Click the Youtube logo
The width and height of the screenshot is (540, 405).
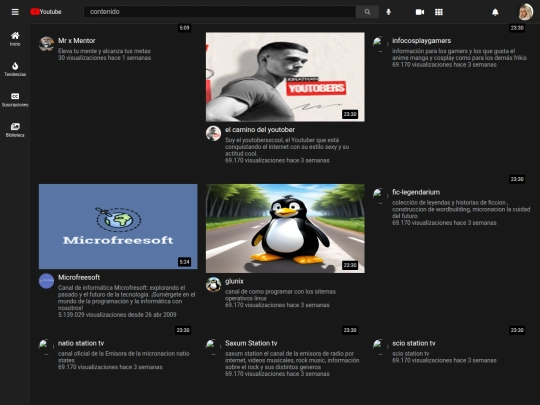point(46,12)
